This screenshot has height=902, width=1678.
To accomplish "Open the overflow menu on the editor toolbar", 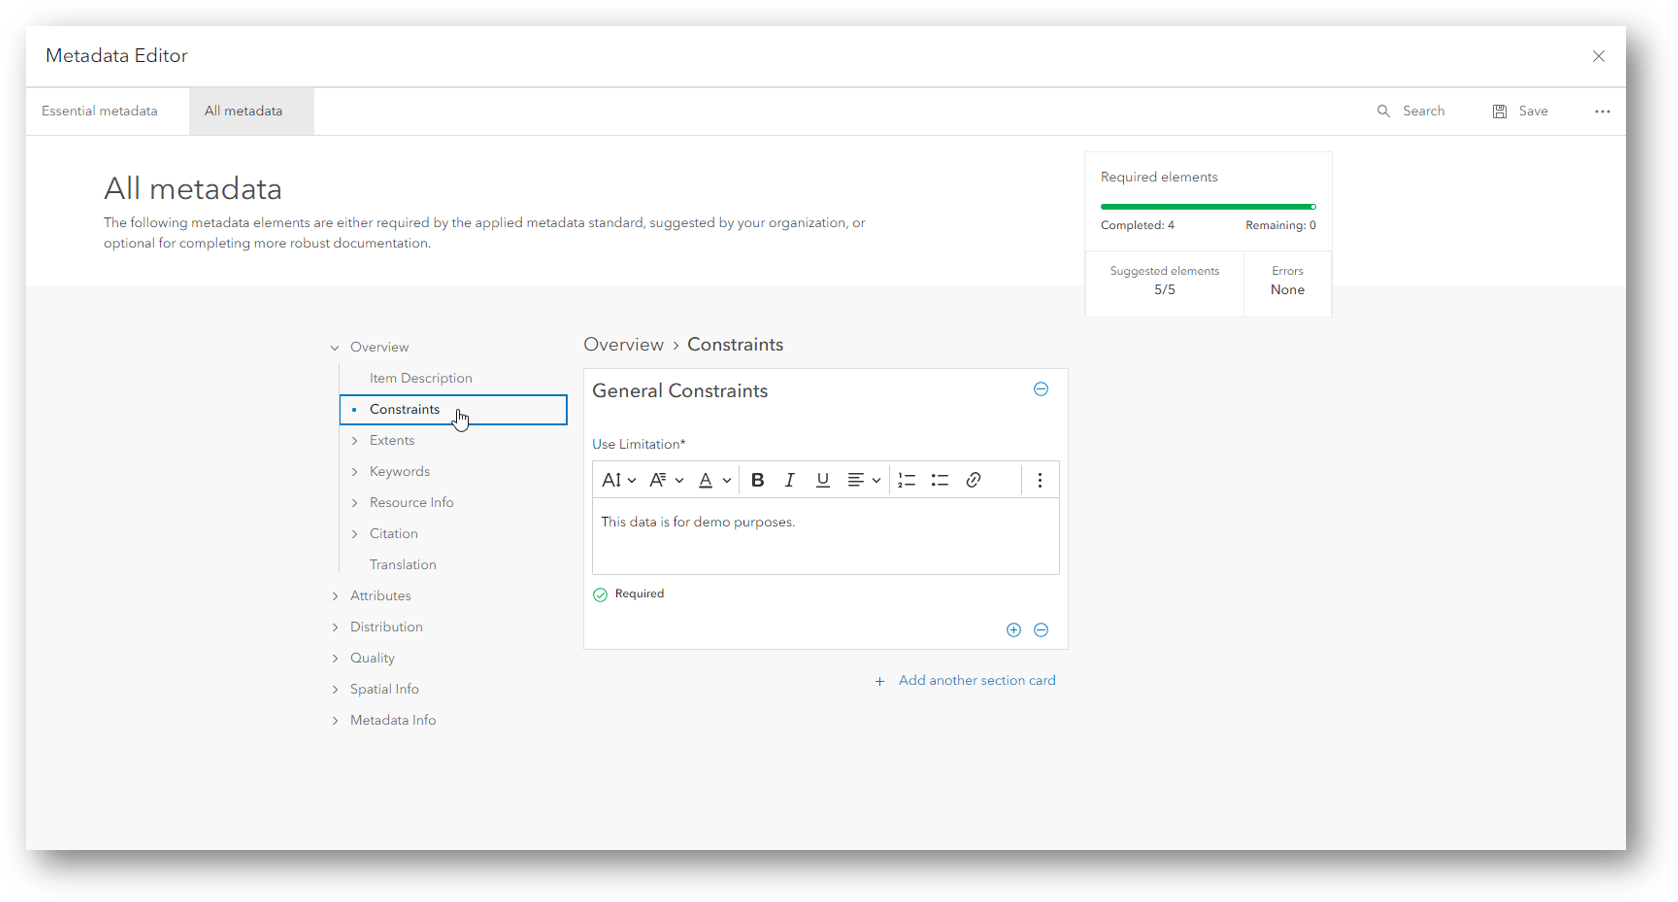I will click(x=1039, y=479).
